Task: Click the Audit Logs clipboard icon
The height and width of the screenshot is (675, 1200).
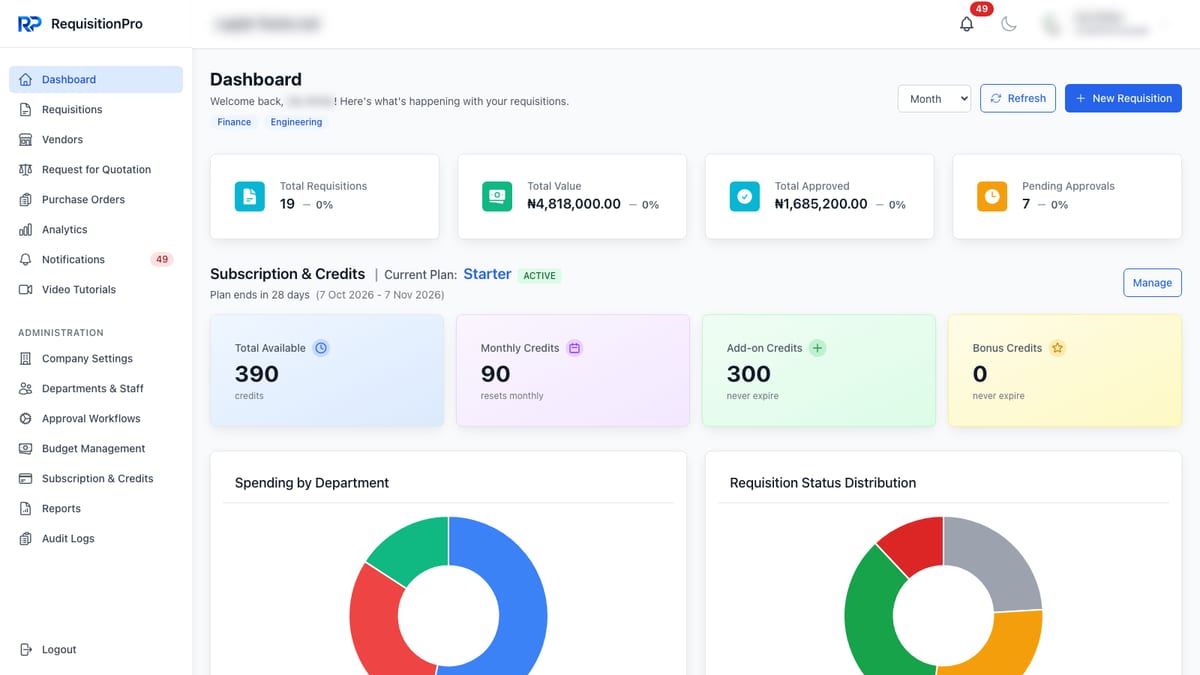Action: point(26,539)
